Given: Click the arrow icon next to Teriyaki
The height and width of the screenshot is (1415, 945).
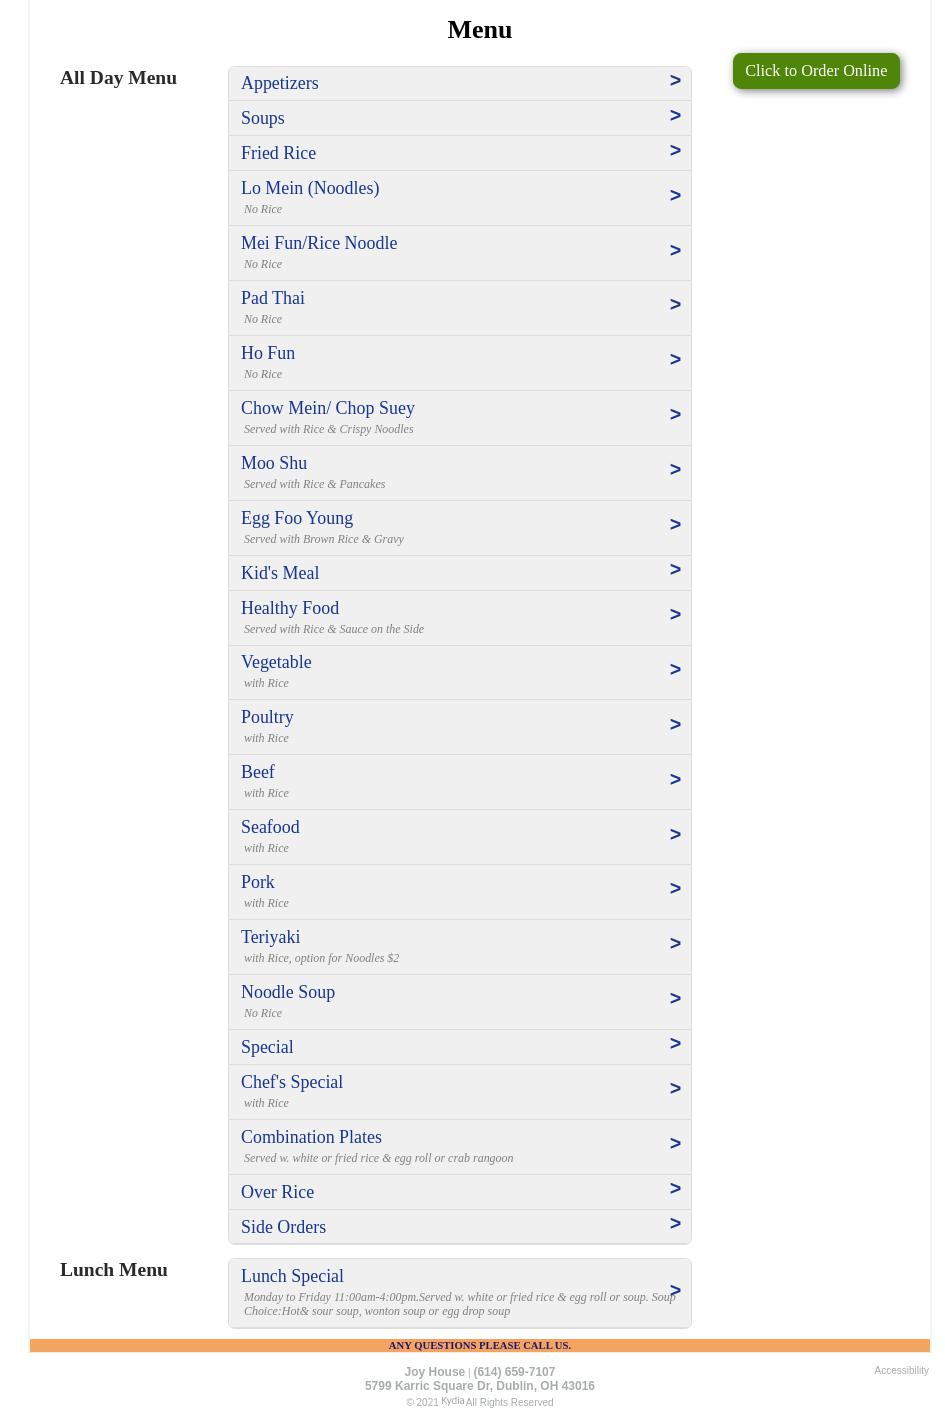Looking at the screenshot, I should pos(675,944).
